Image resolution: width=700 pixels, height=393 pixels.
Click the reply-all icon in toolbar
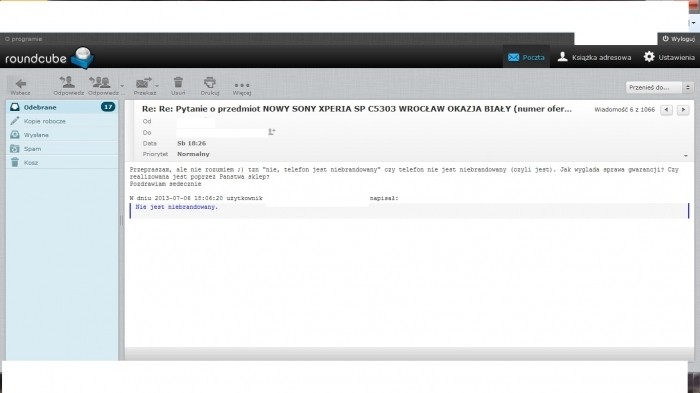click(100, 82)
